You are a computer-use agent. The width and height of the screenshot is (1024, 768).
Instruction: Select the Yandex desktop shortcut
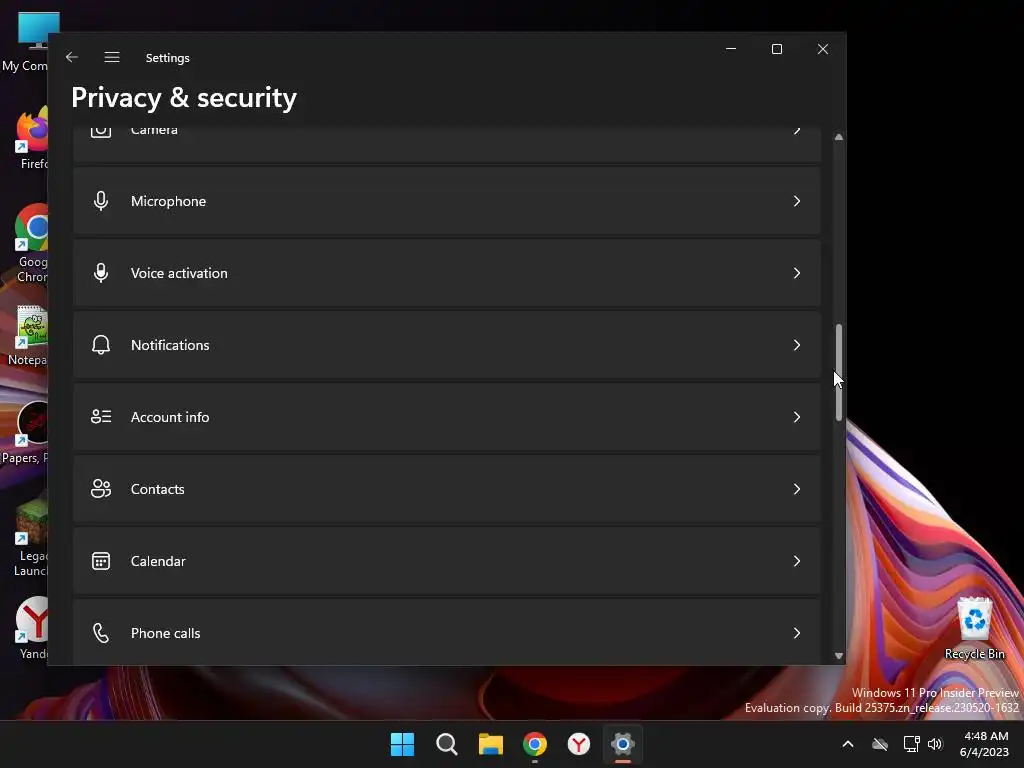point(33,628)
